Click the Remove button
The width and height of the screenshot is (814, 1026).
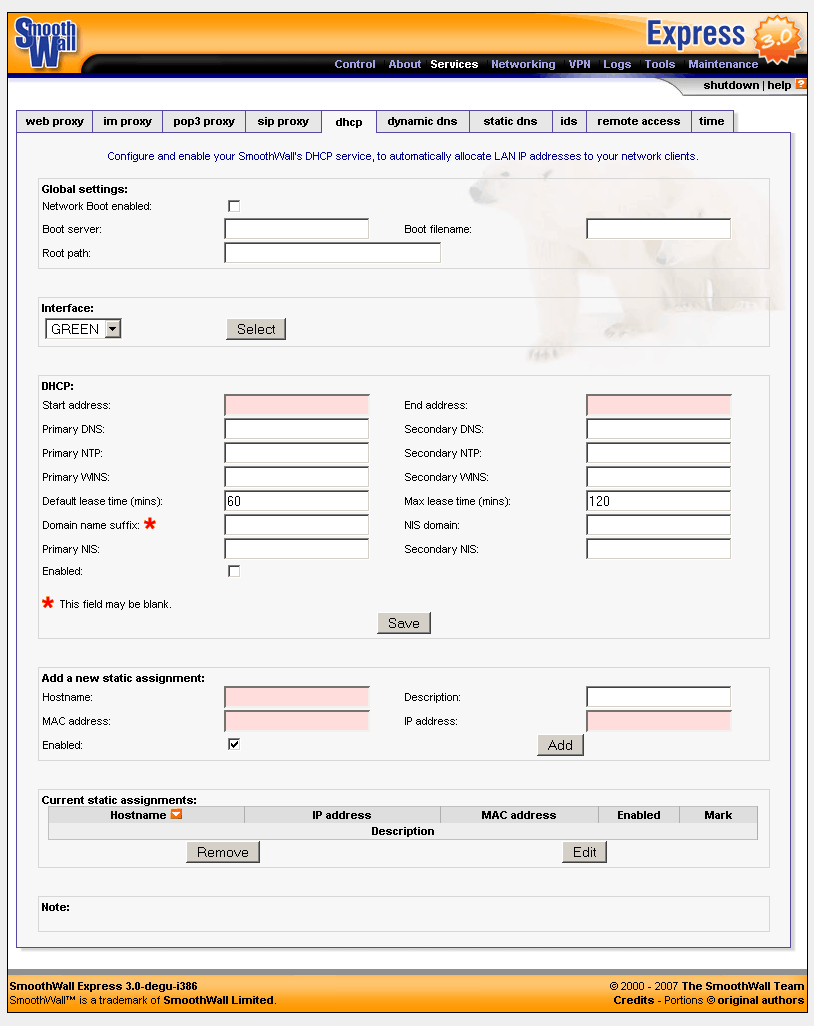click(x=222, y=852)
